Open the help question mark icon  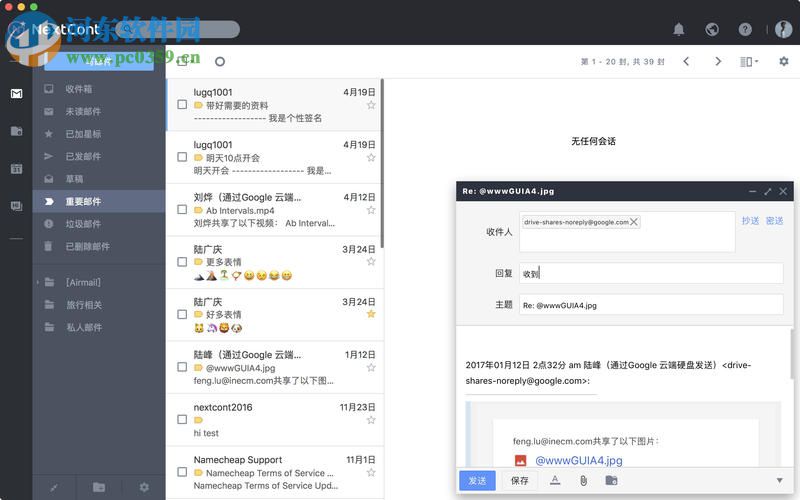click(x=745, y=29)
